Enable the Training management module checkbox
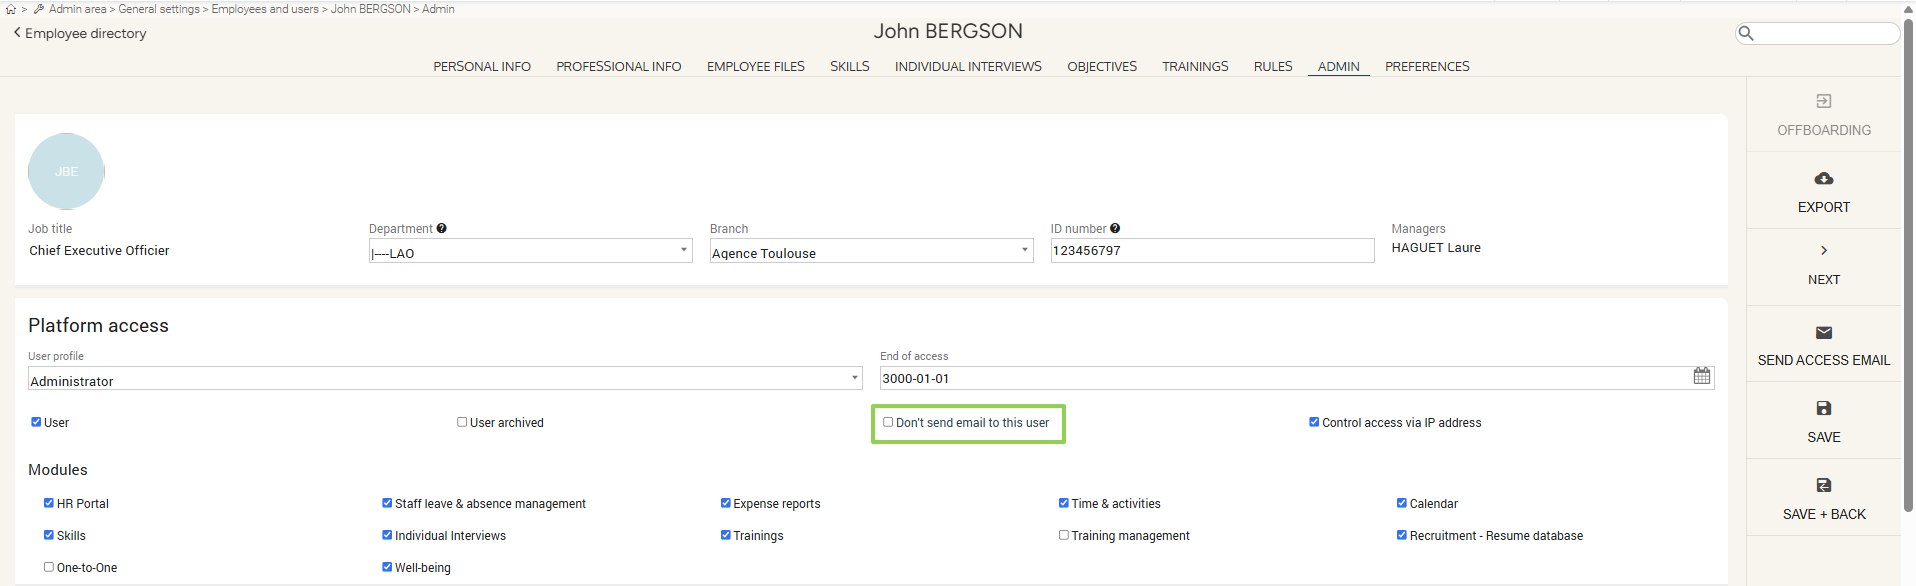The width and height of the screenshot is (1916, 586). [x=1064, y=535]
